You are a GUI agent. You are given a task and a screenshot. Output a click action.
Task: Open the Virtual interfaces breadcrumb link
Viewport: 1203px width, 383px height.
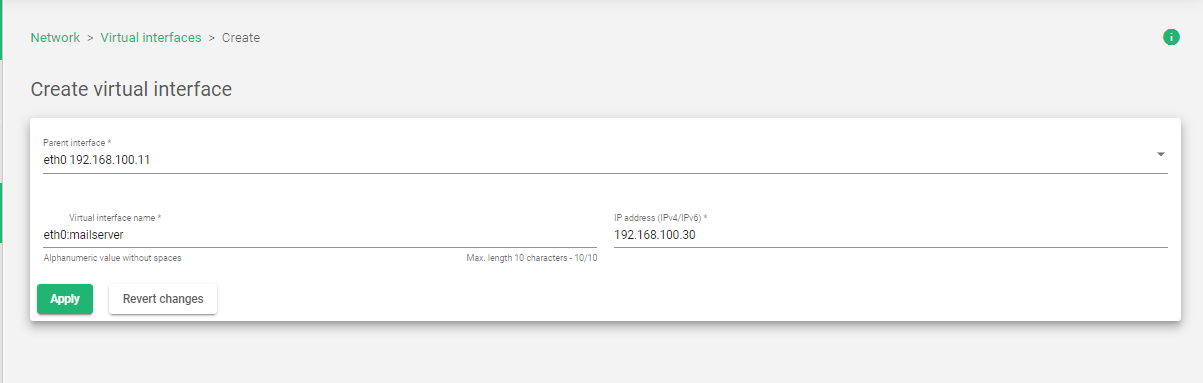point(150,38)
